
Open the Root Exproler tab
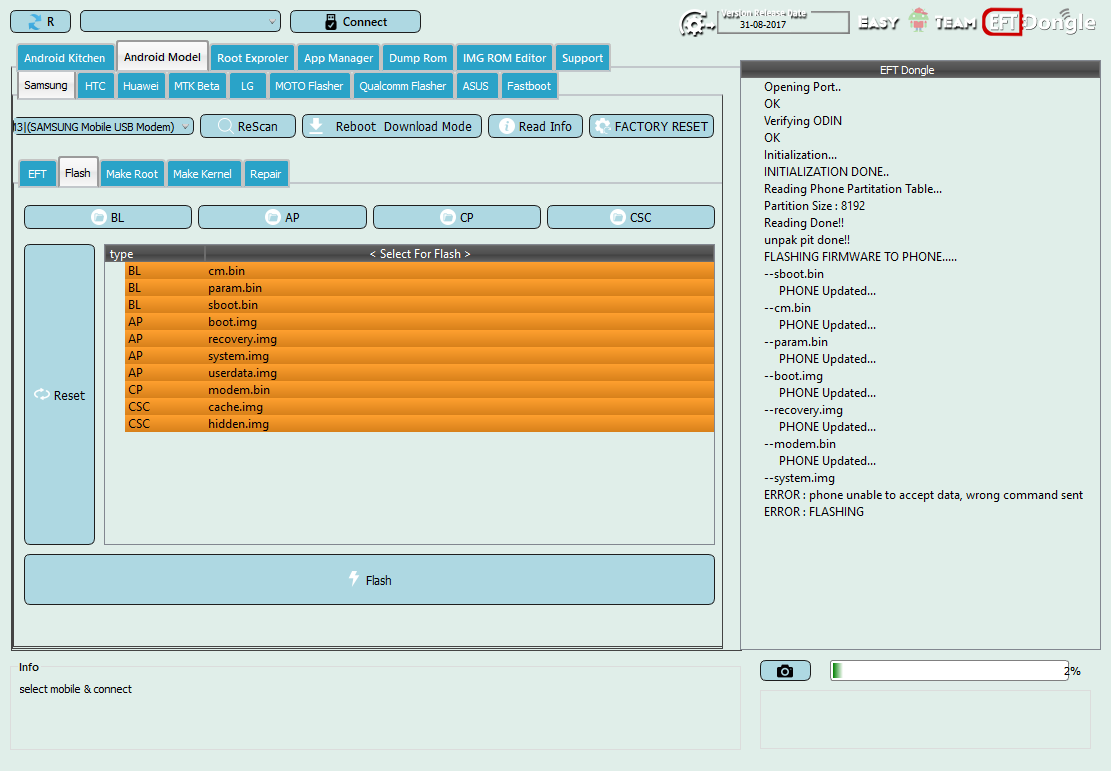click(252, 58)
